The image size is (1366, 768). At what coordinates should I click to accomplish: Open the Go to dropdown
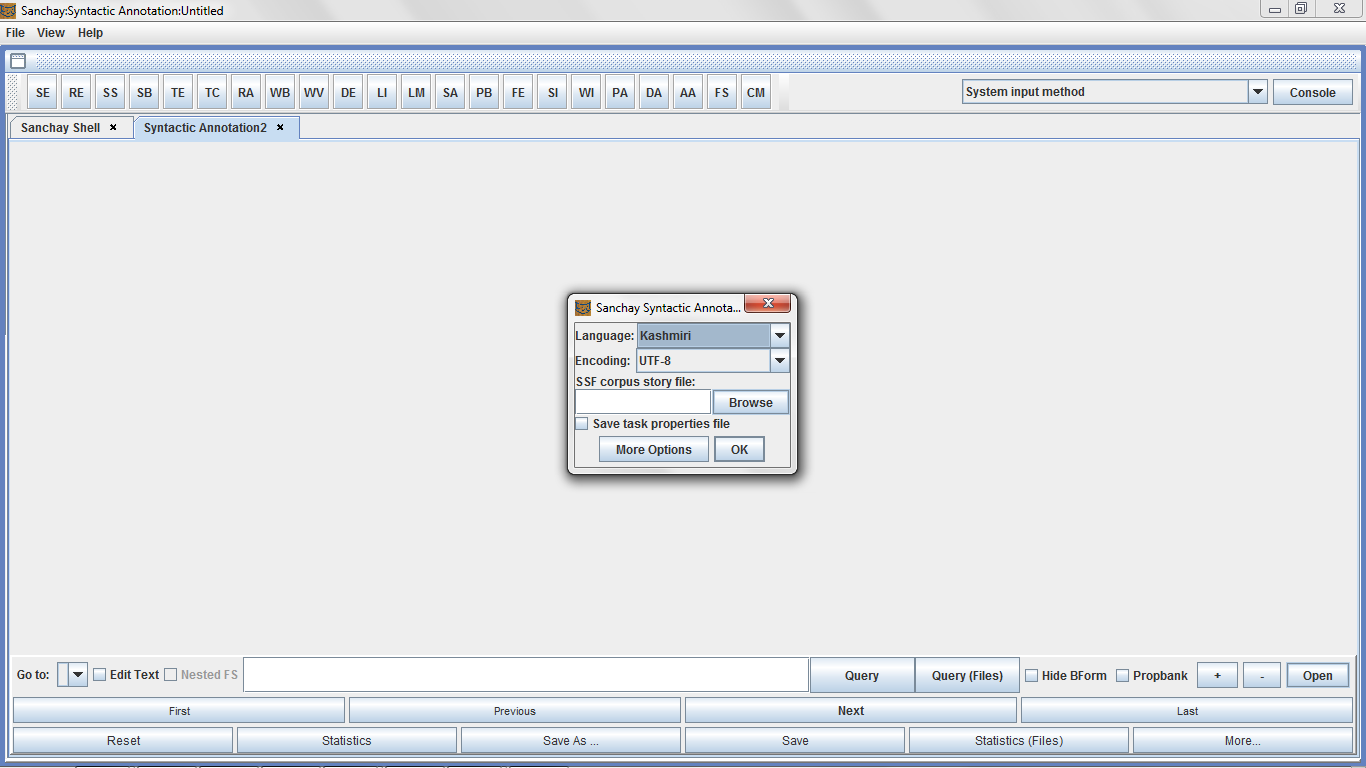[x=77, y=675]
